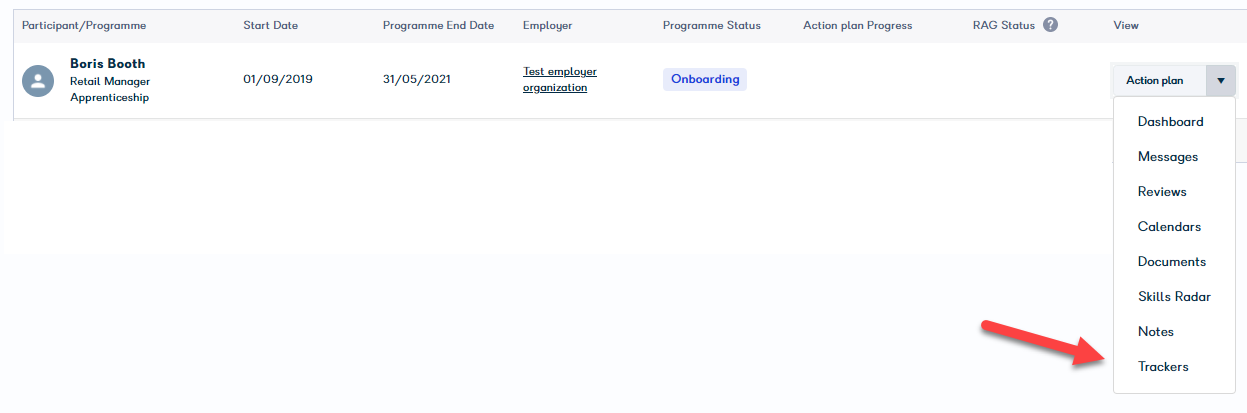Choose Skills Radar menu entry

tap(1174, 297)
